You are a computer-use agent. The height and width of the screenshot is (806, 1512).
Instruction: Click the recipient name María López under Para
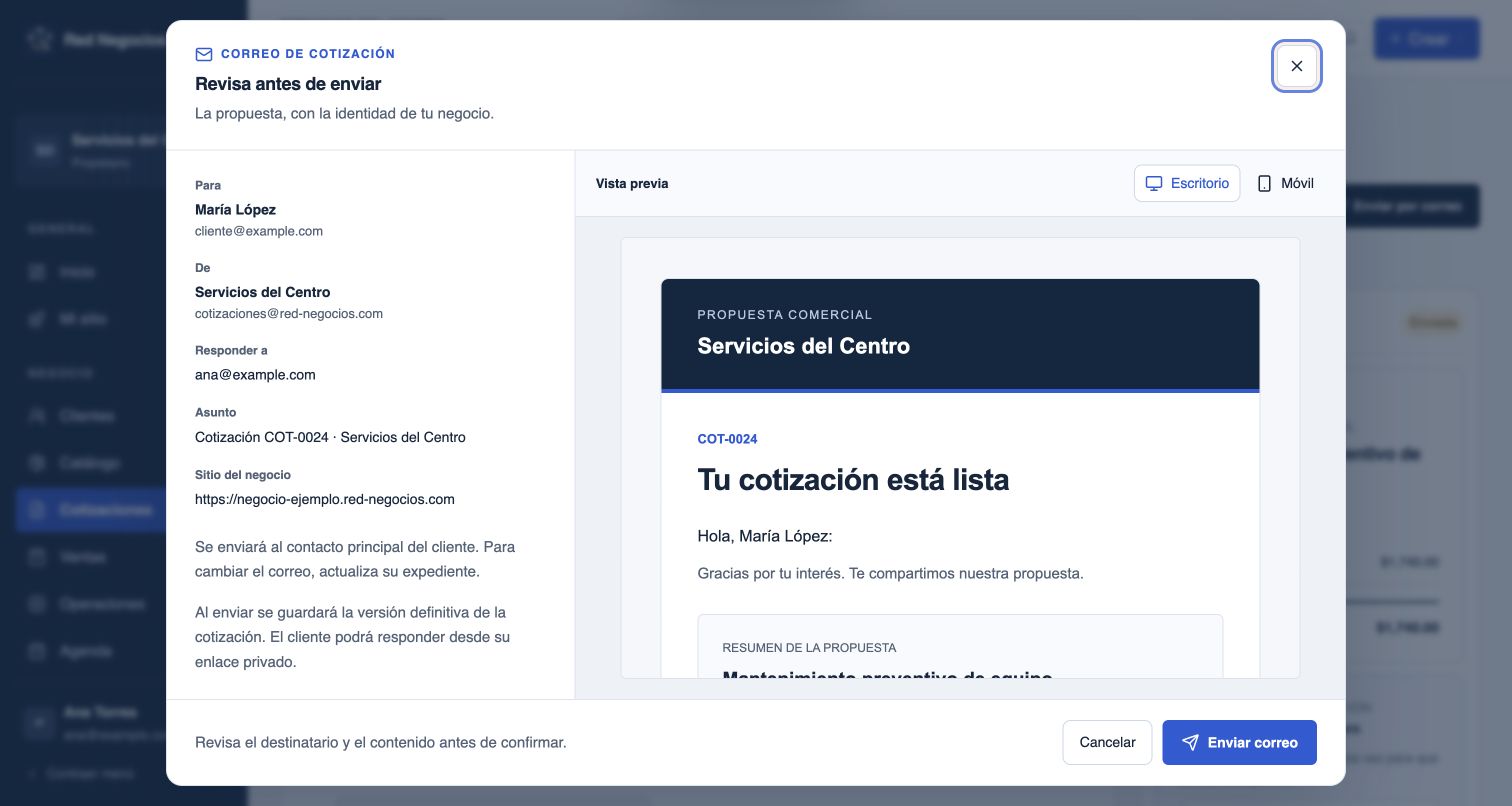[x=235, y=210]
